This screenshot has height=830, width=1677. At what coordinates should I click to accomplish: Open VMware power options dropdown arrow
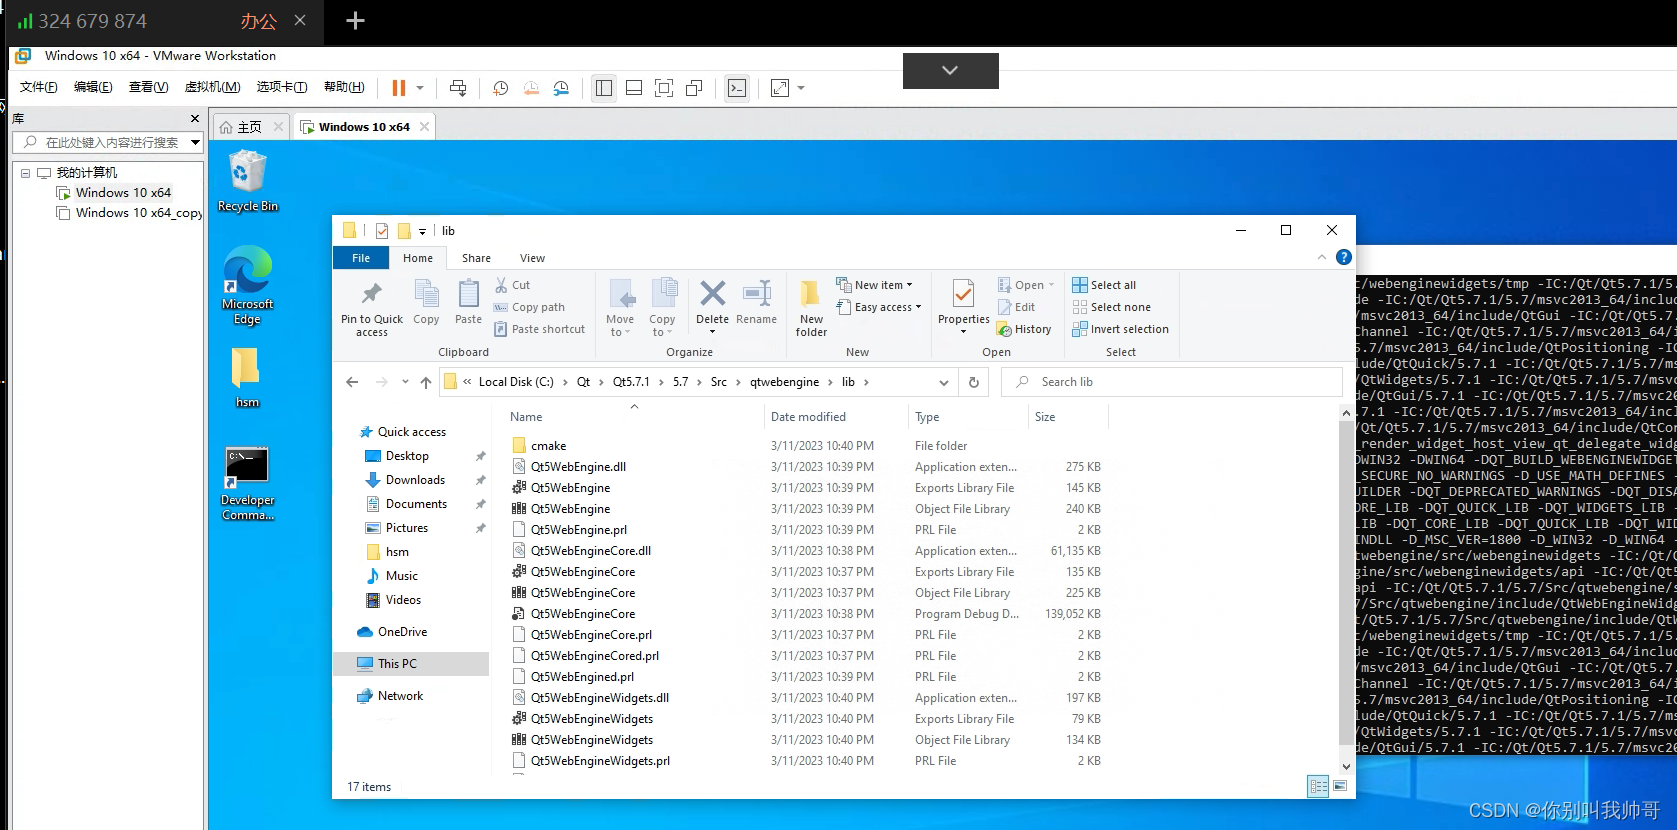pos(420,88)
